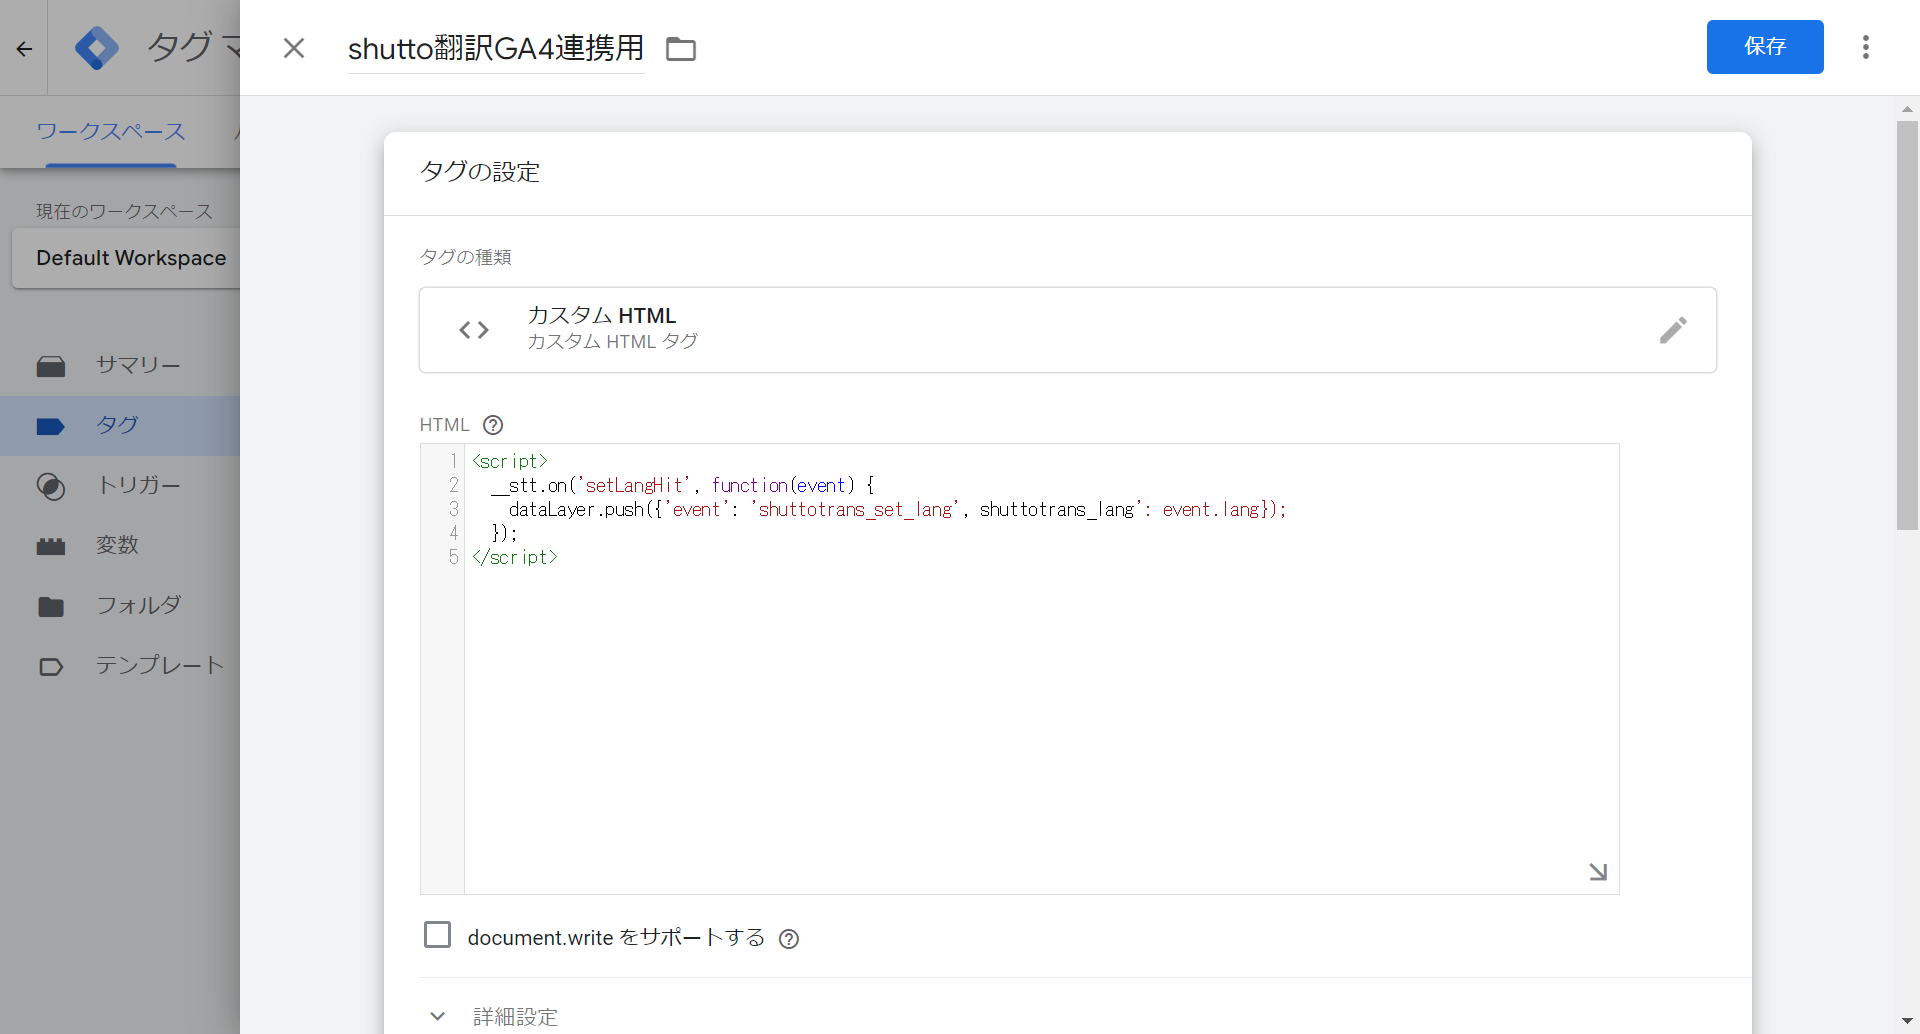
Task: Click the フォルダ folder icon in sidebar
Action: coord(51,606)
